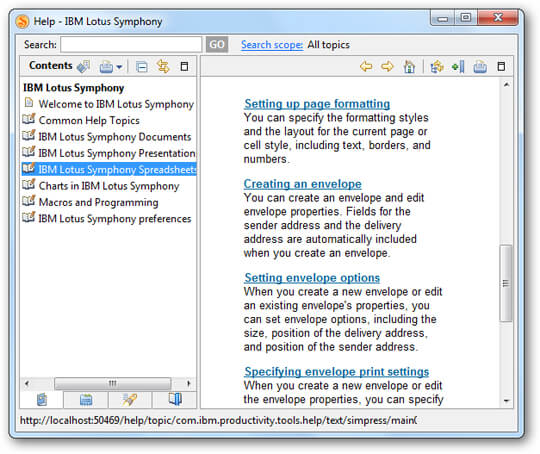Click the Bookmark Document icon

(x=458, y=66)
